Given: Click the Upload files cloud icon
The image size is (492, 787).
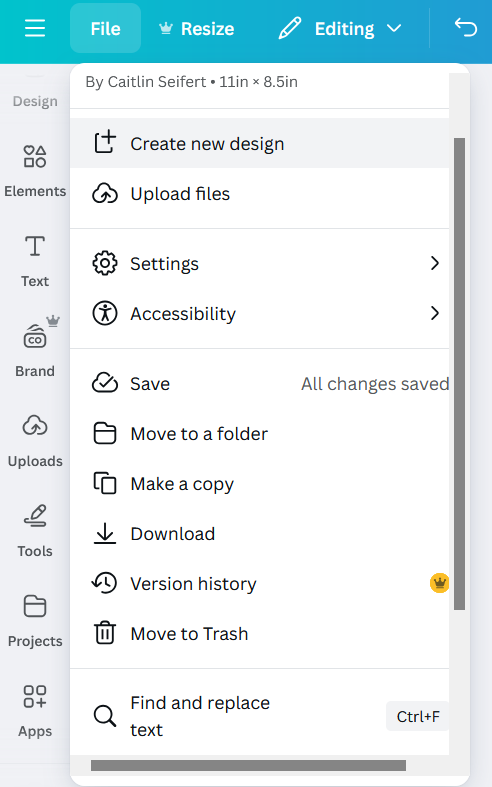Looking at the screenshot, I should click(105, 194).
